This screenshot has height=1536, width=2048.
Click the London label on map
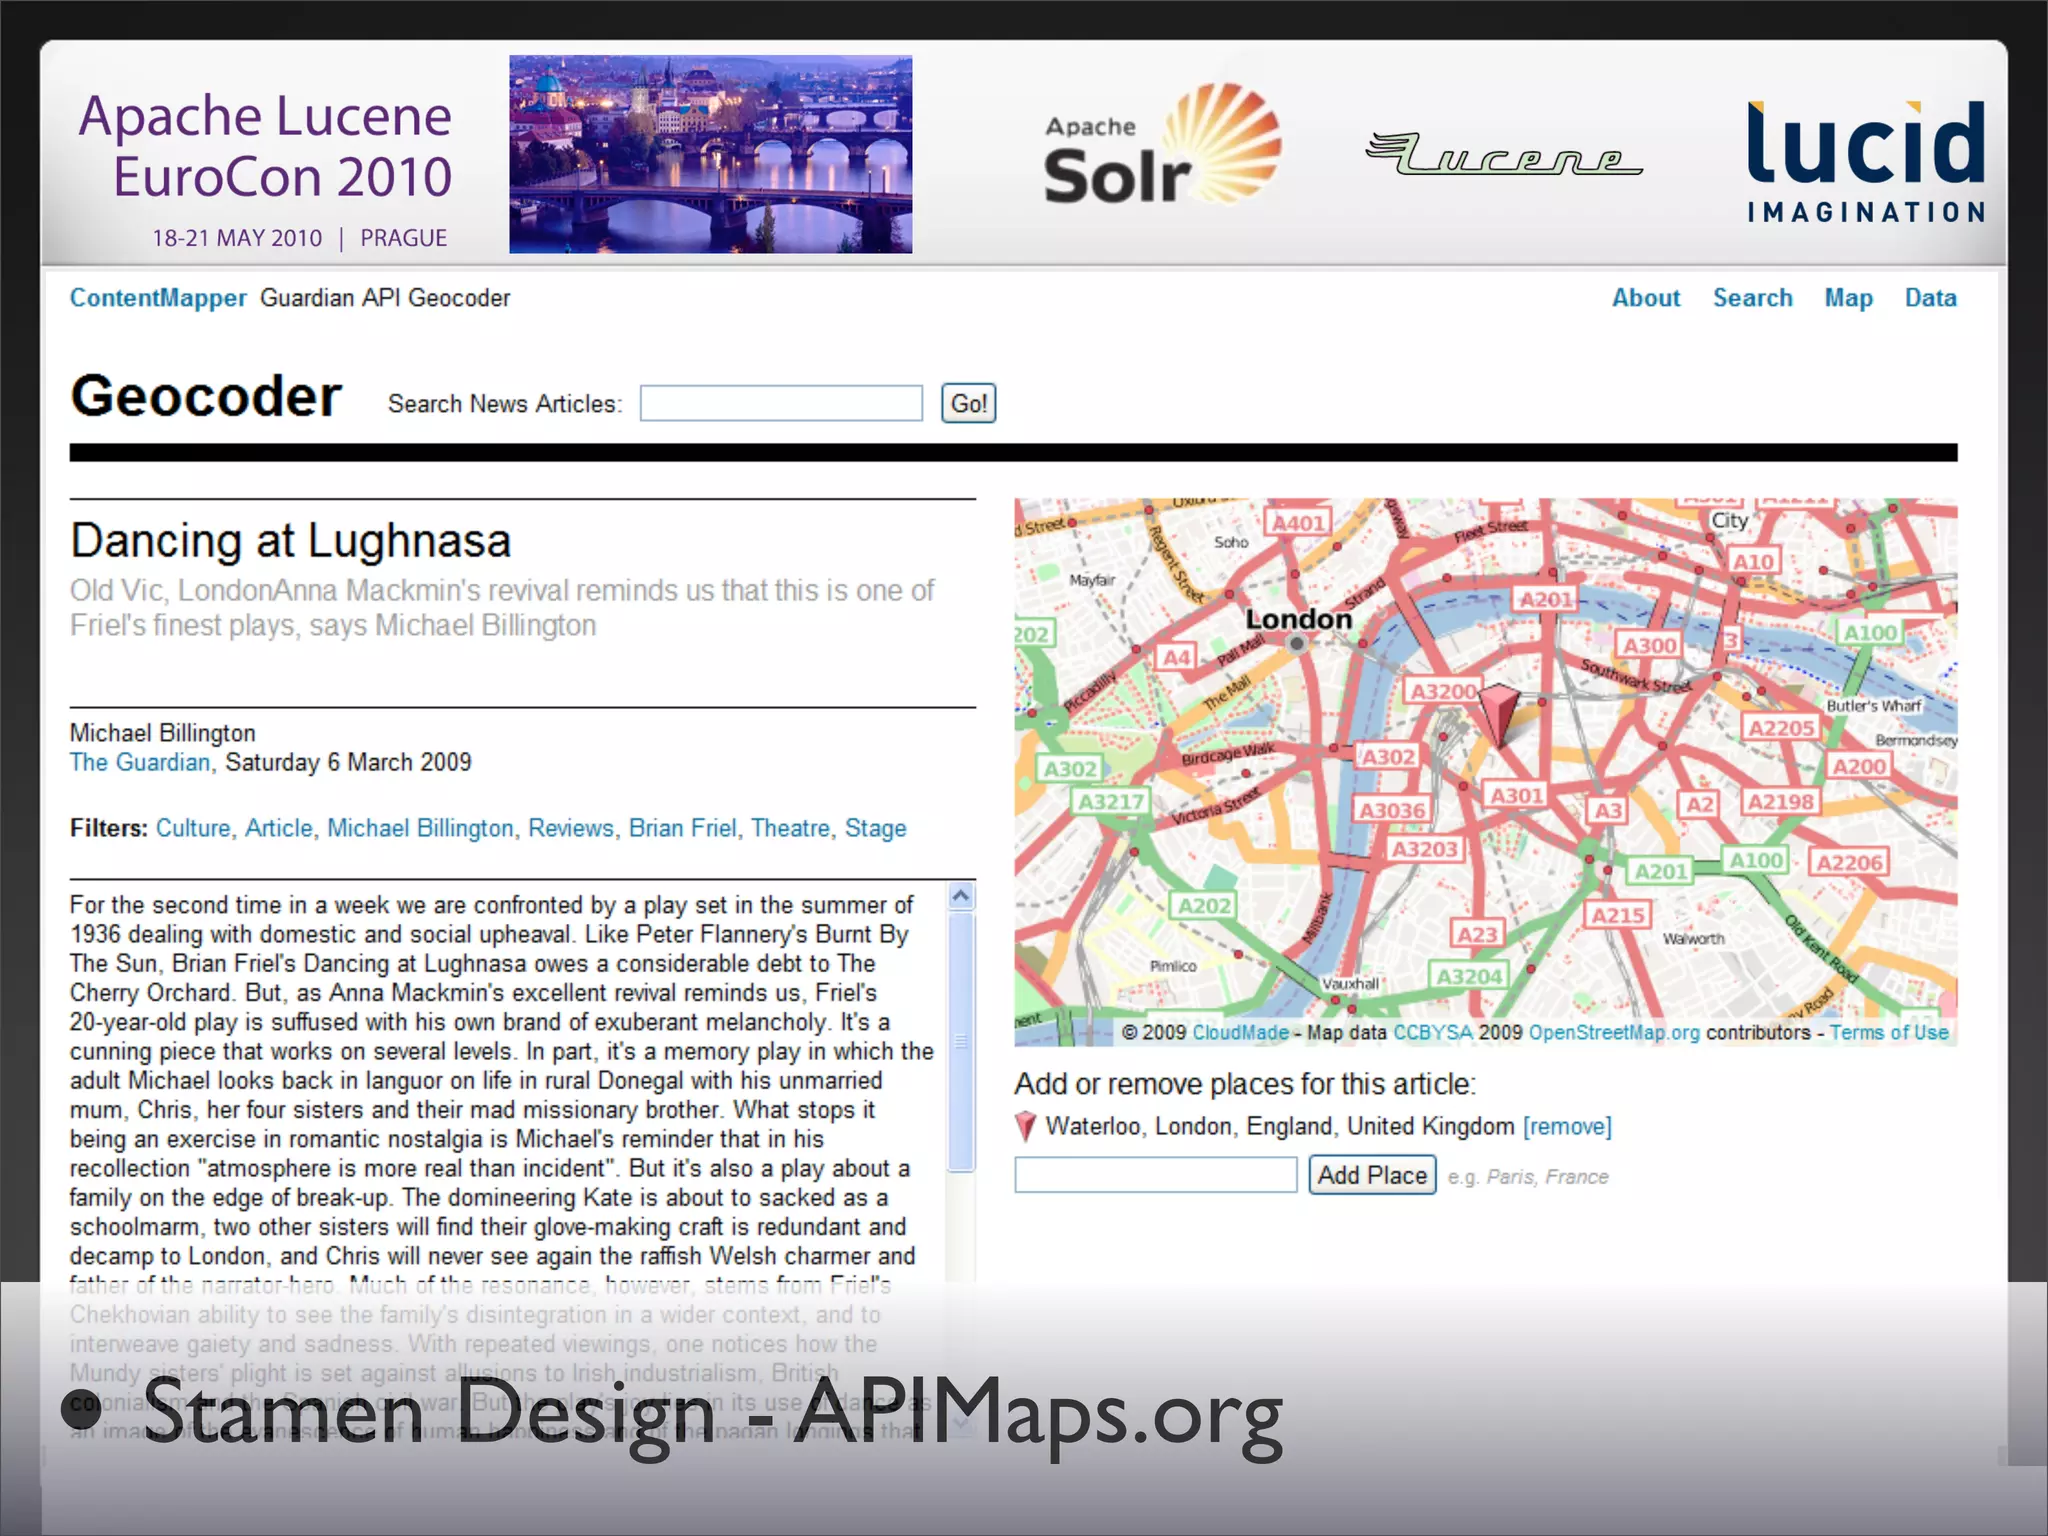coord(1298,619)
